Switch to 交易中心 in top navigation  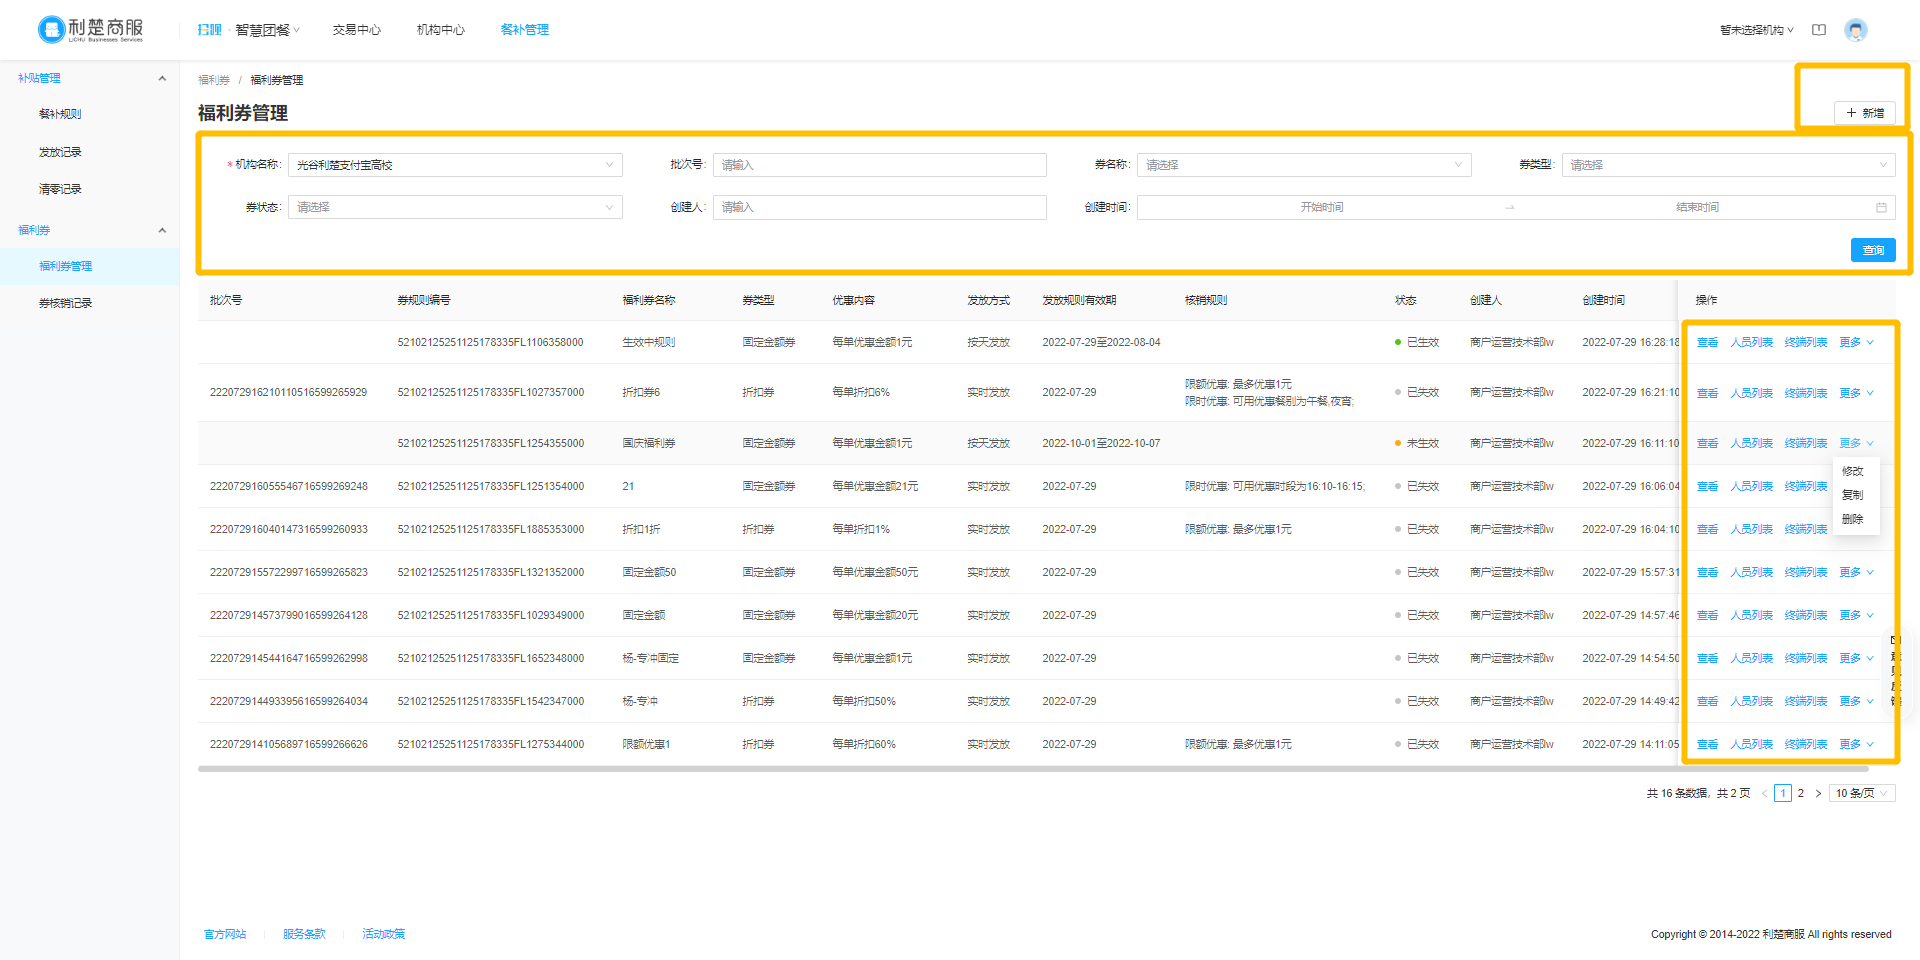click(357, 30)
